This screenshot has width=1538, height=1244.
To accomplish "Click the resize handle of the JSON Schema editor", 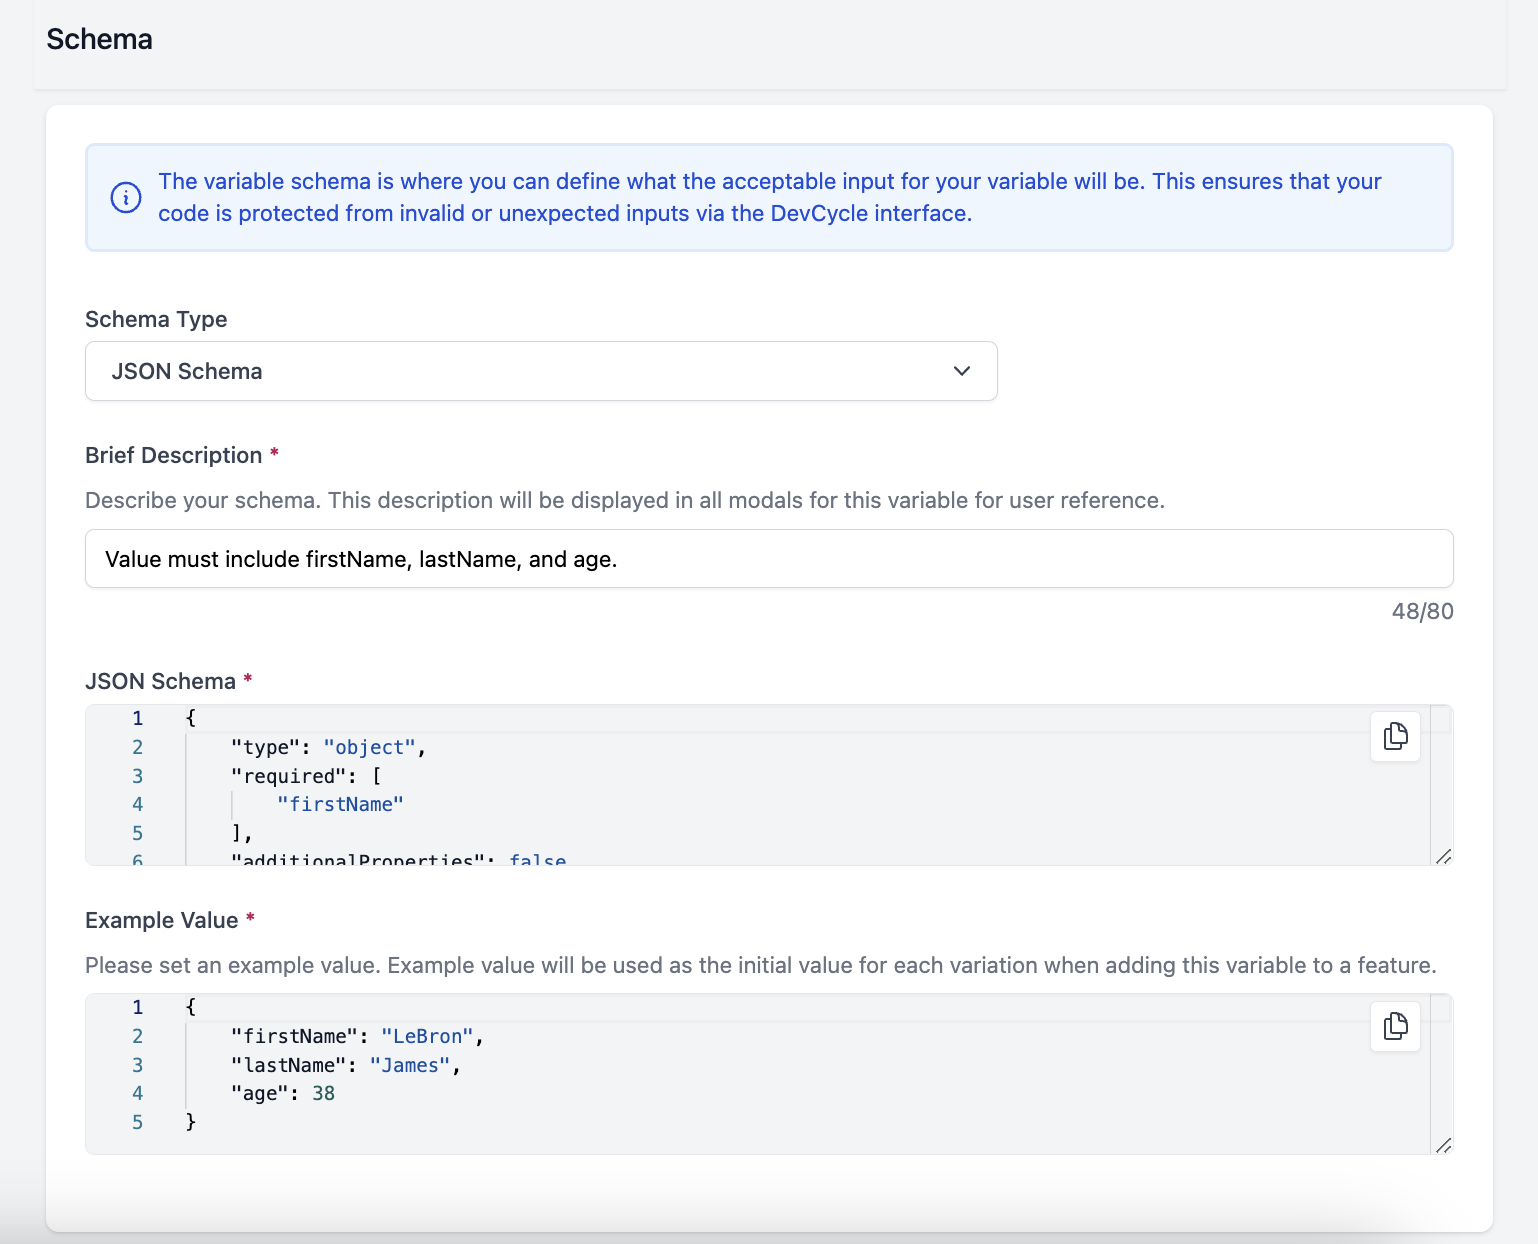I will coord(1444,855).
